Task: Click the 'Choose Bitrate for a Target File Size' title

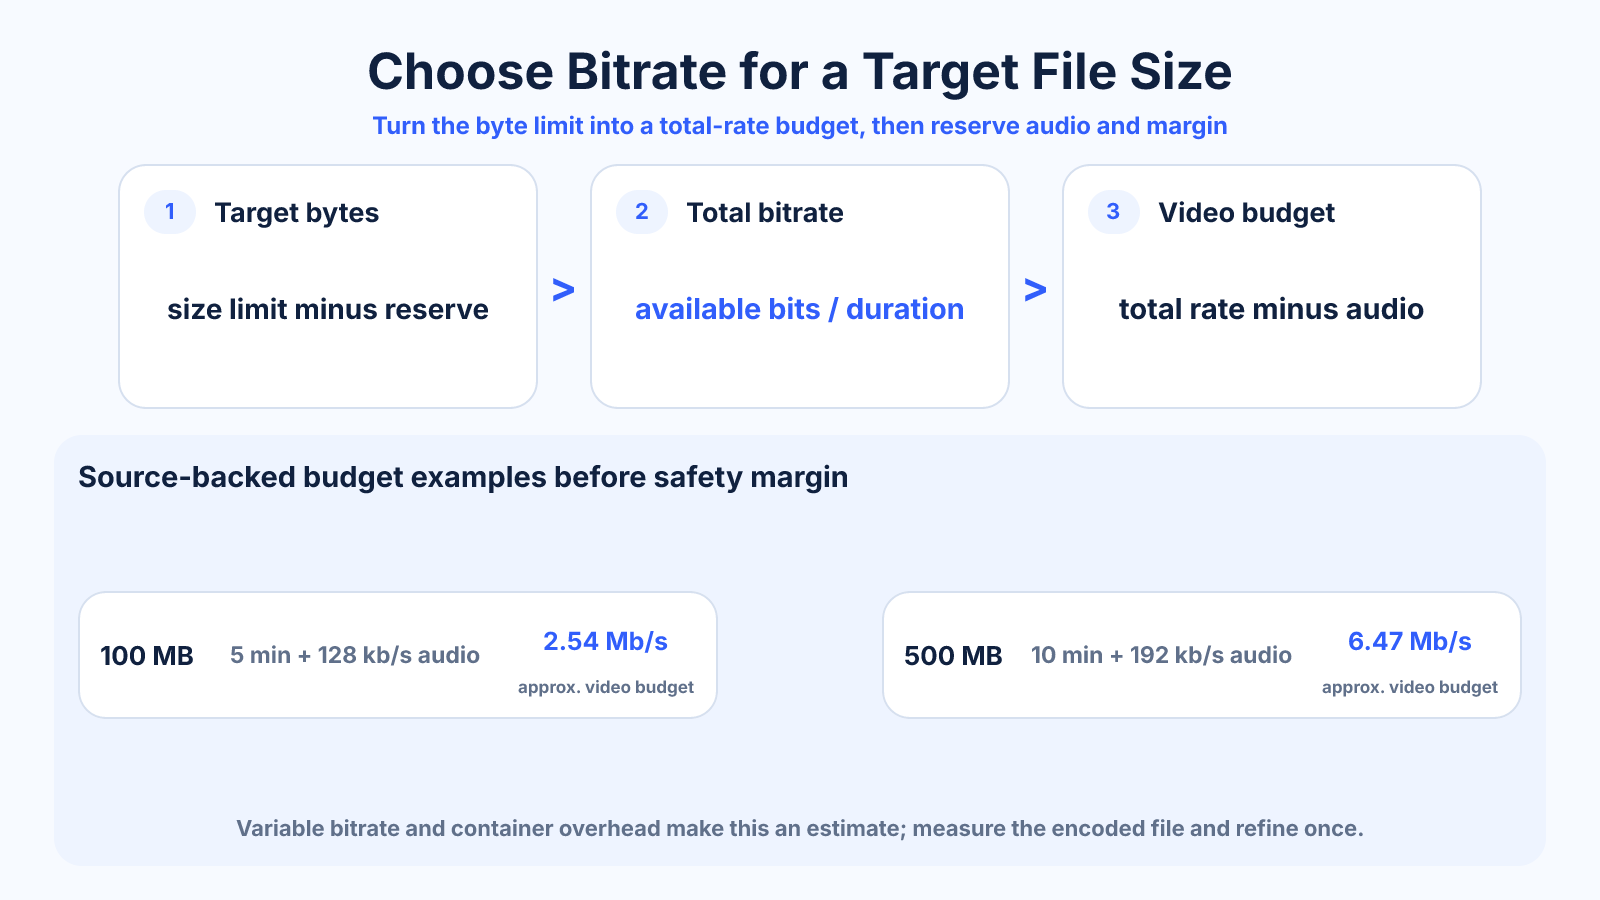Action: [800, 72]
